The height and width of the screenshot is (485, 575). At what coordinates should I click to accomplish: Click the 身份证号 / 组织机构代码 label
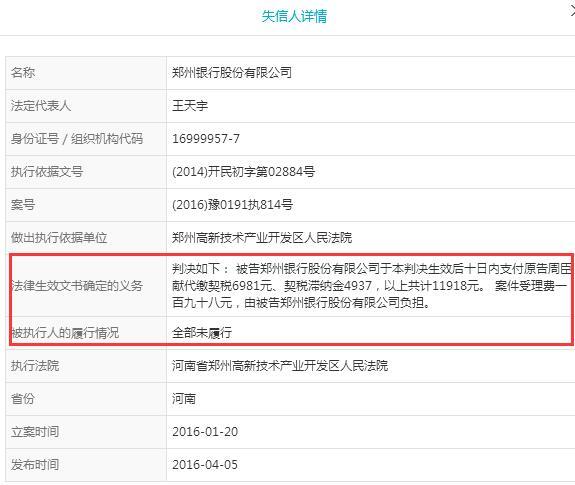77,139
